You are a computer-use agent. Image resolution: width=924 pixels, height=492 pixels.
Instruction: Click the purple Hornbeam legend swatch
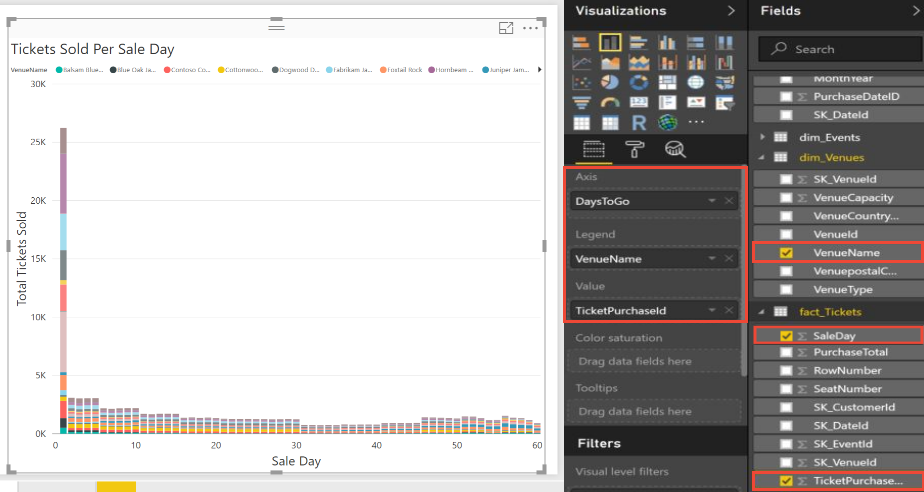pyautogui.click(x=431, y=70)
